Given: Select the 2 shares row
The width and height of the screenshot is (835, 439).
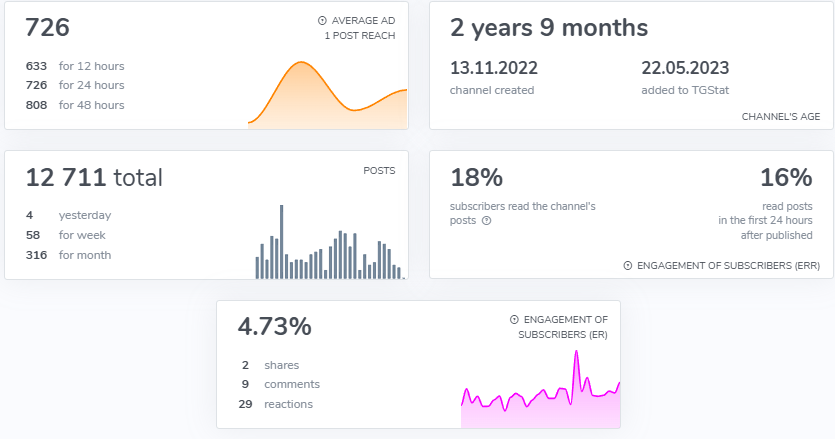Looking at the screenshot, I should click(x=270, y=365).
